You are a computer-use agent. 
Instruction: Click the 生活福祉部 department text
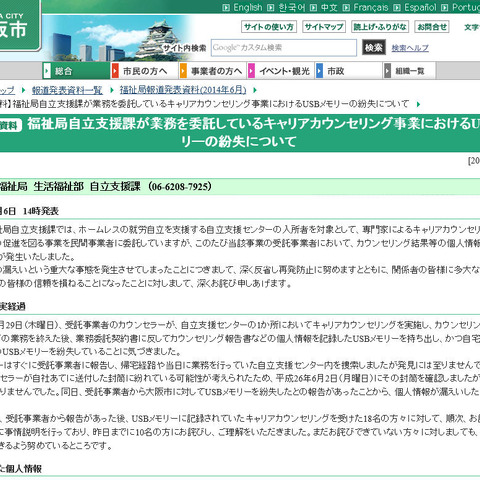58,186
